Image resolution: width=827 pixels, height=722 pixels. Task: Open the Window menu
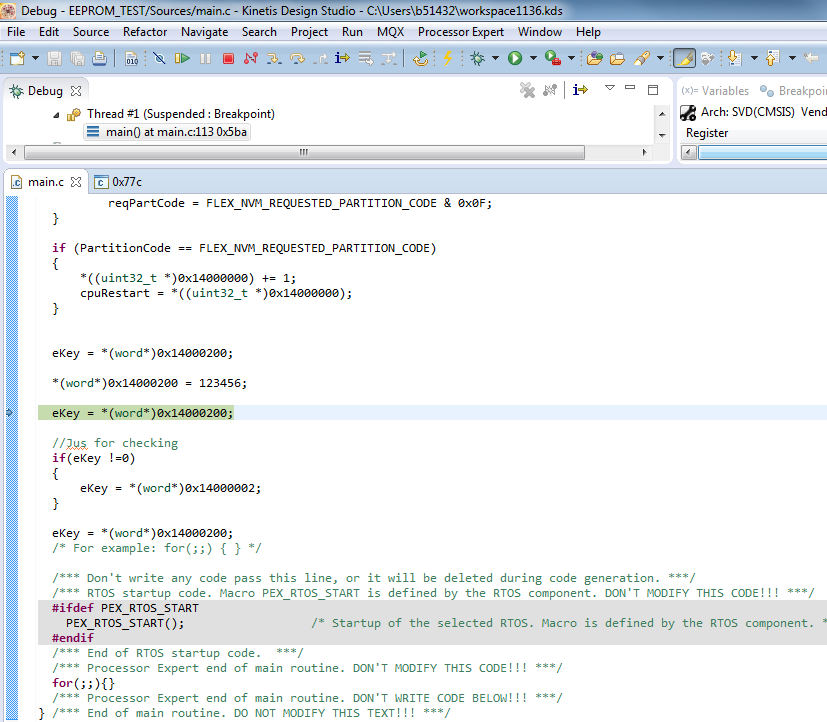coord(540,32)
